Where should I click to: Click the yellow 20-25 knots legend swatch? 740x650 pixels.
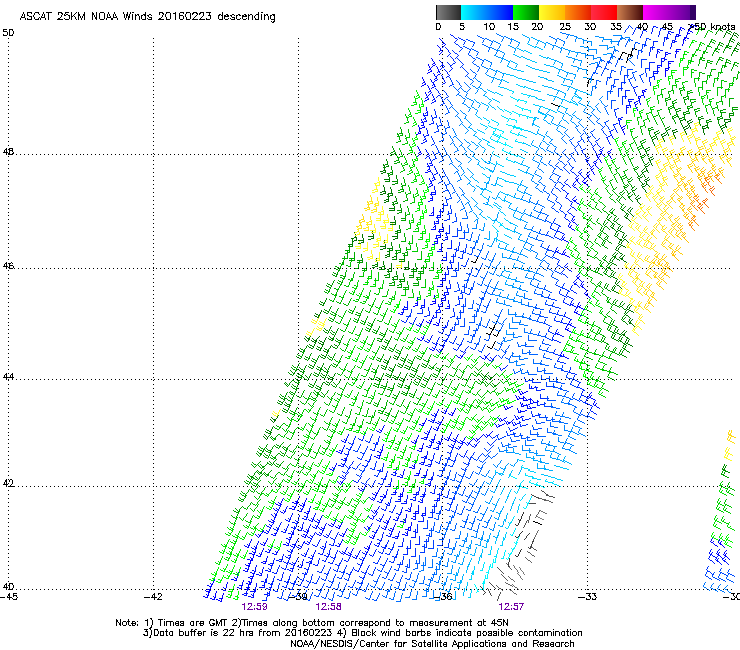[x=552, y=12]
